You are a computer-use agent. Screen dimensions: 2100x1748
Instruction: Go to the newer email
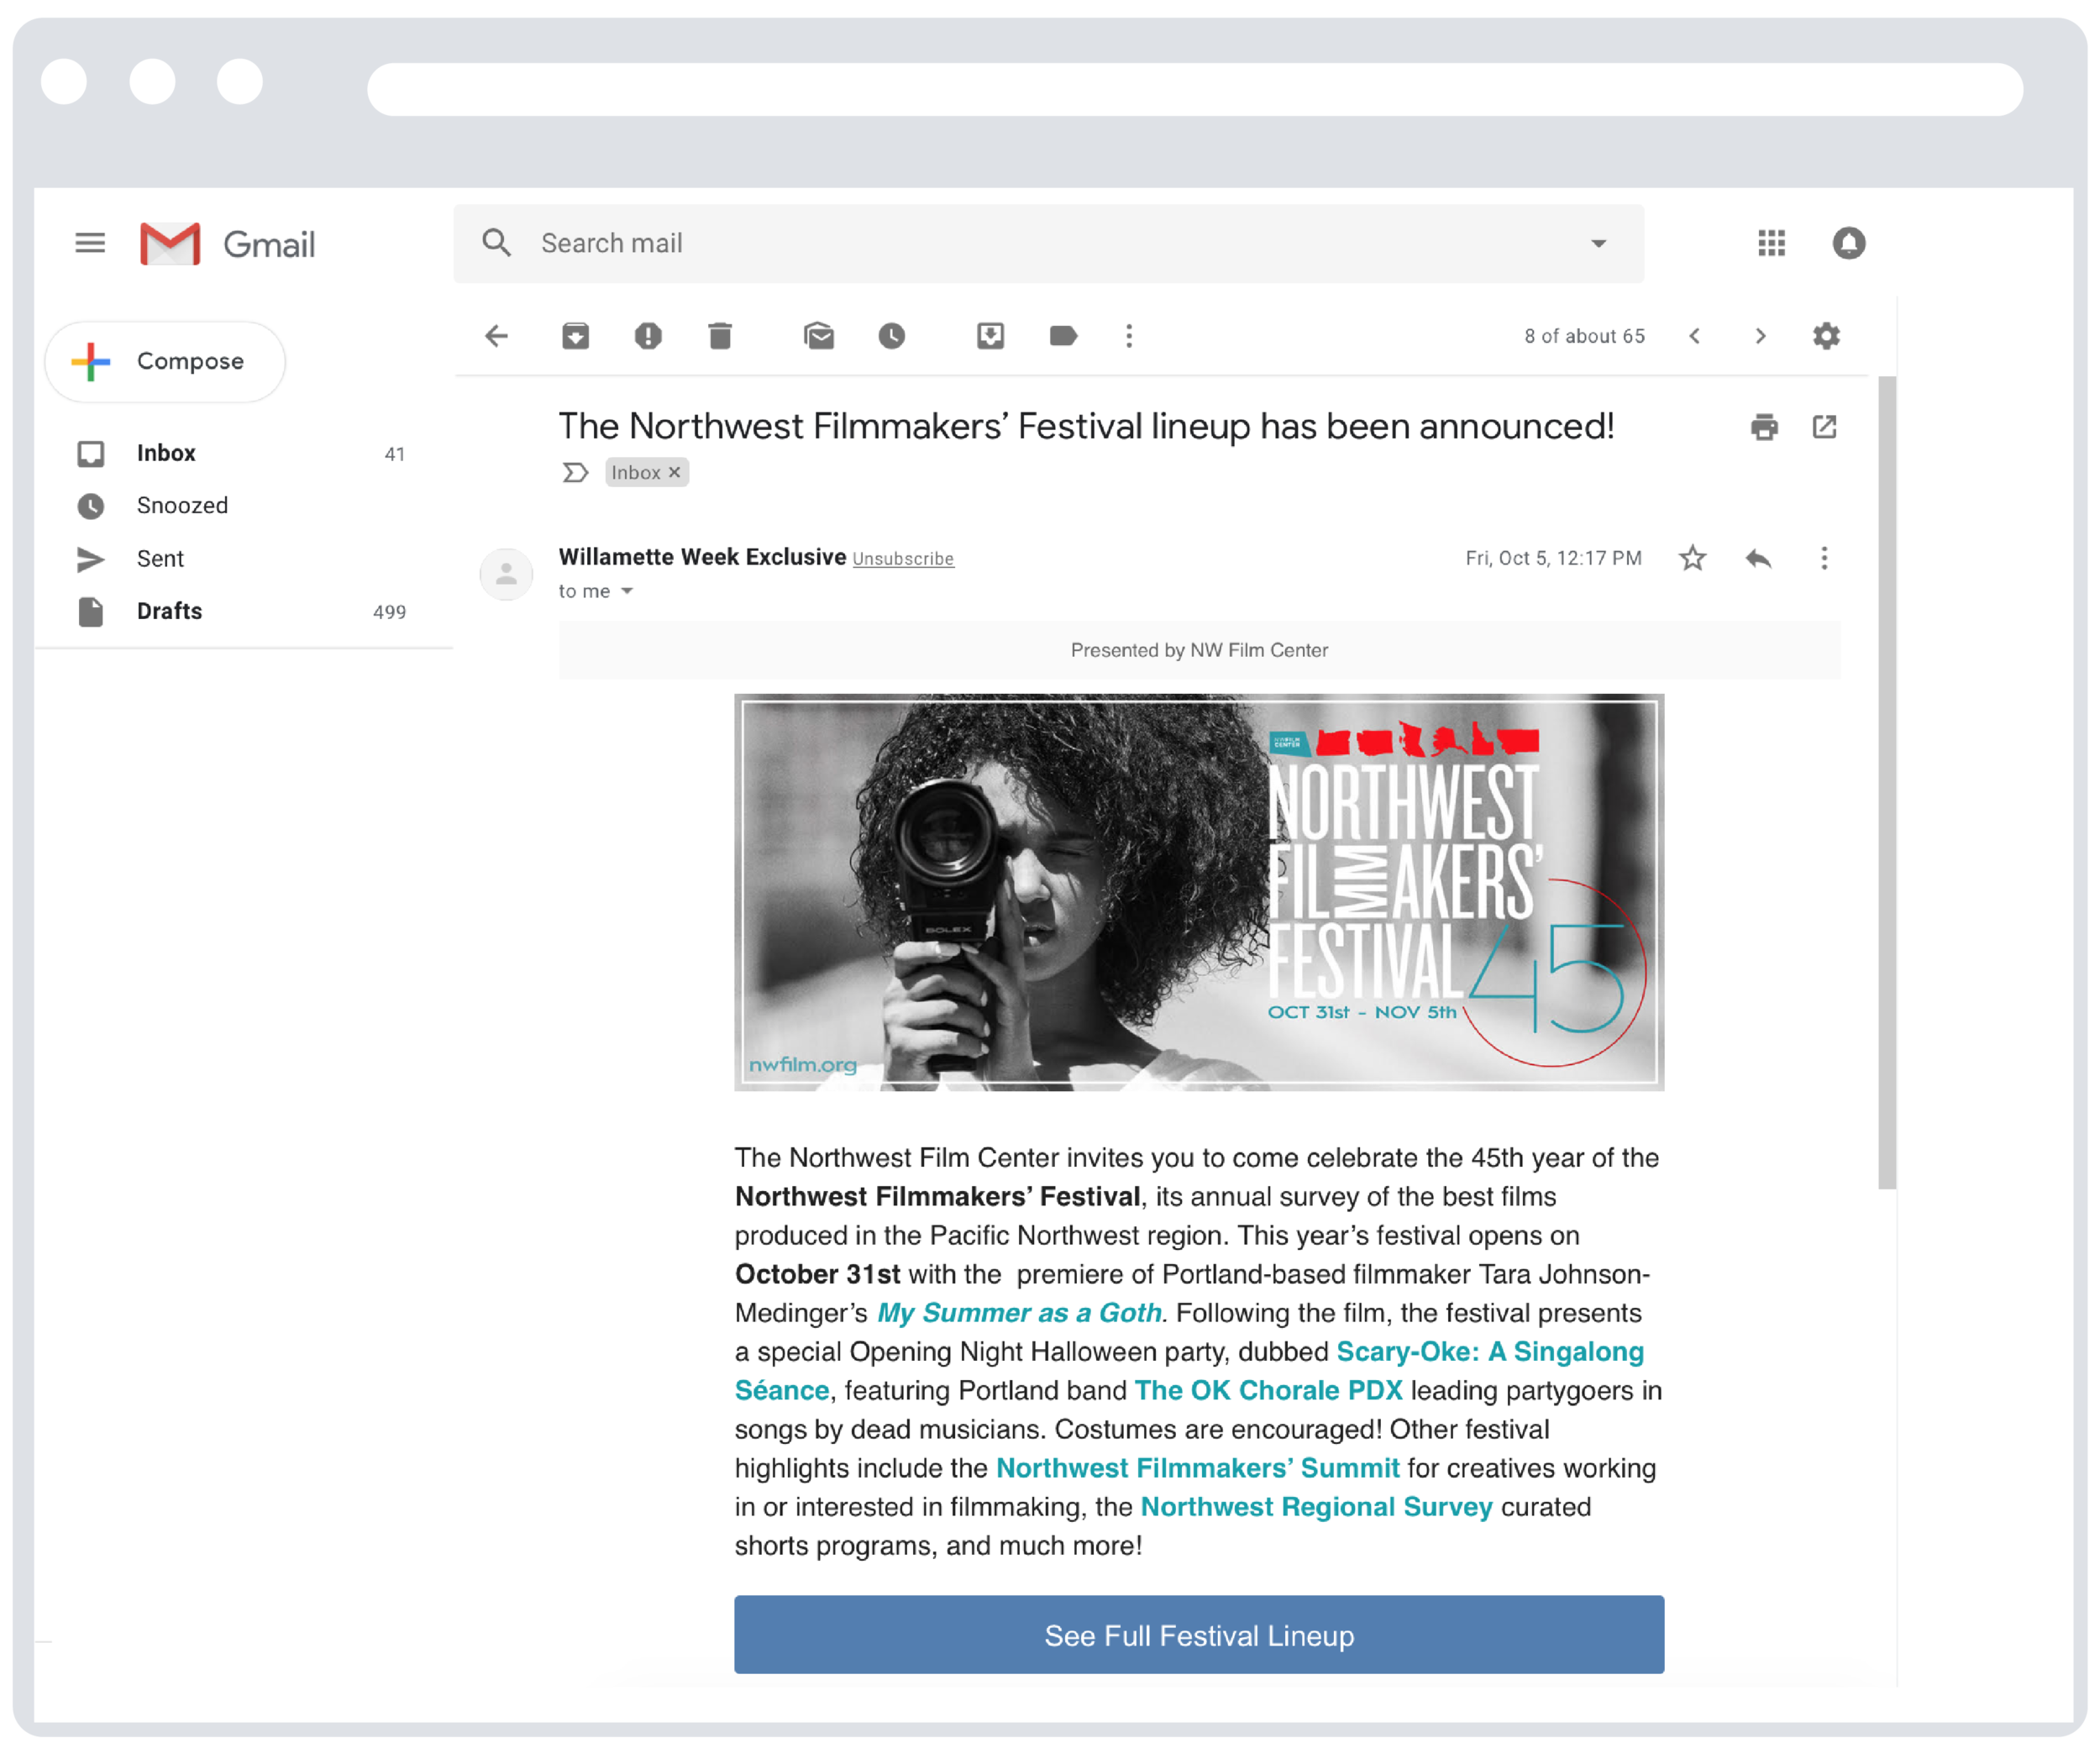tap(1694, 336)
